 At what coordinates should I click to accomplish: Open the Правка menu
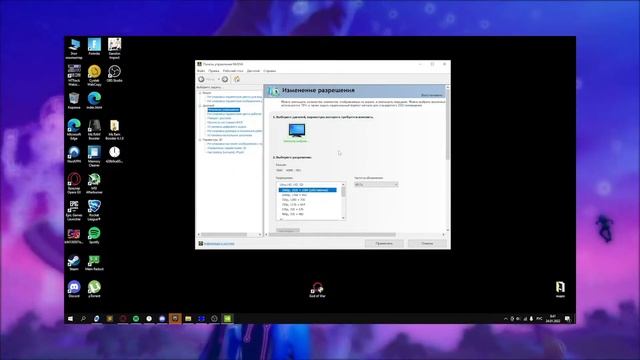[x=214, y=71]
